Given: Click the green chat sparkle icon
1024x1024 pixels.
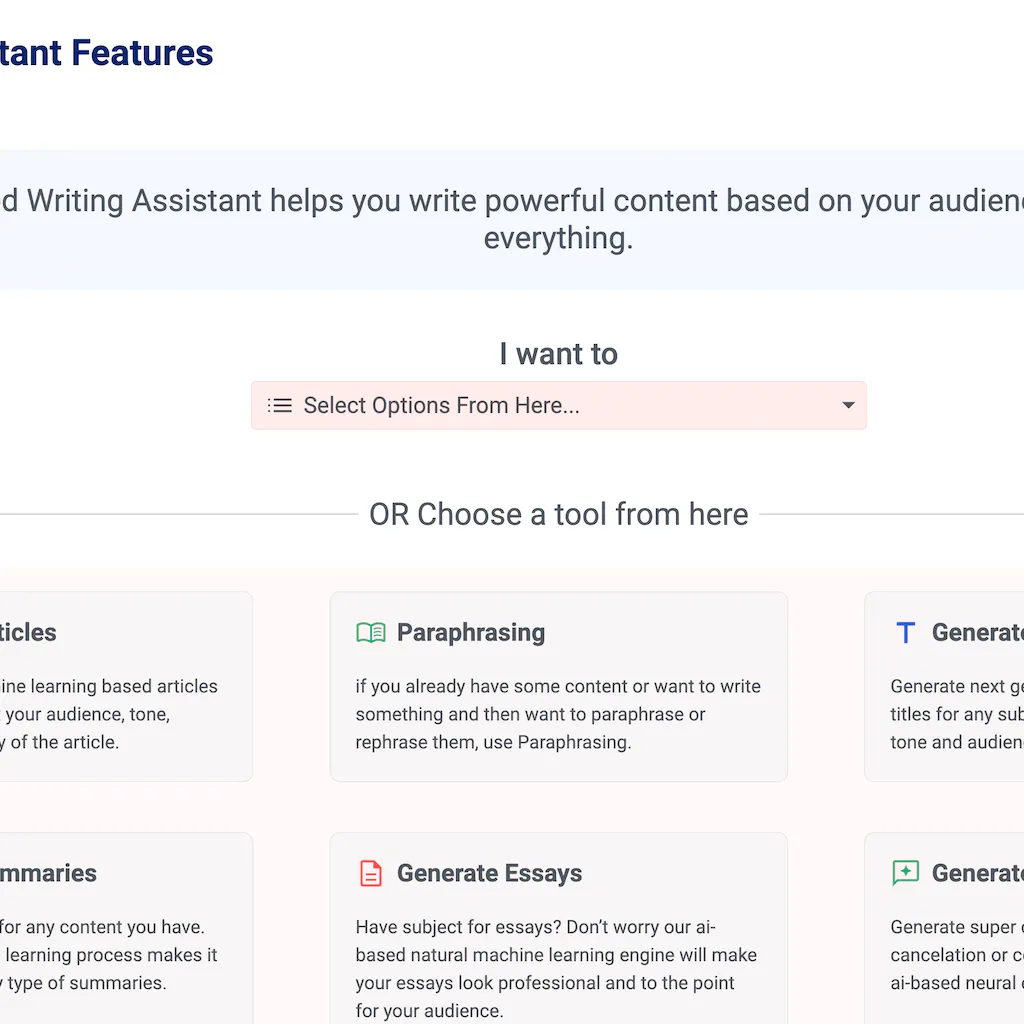Looking at the screenshot, I should tap(905, 873).
